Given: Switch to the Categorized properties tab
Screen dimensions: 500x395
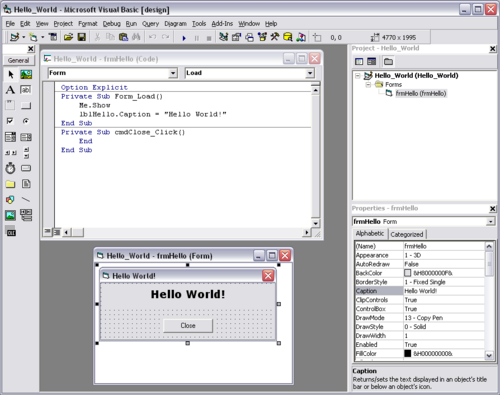Looking at the screenshot, I should click(x=407, y=234).
